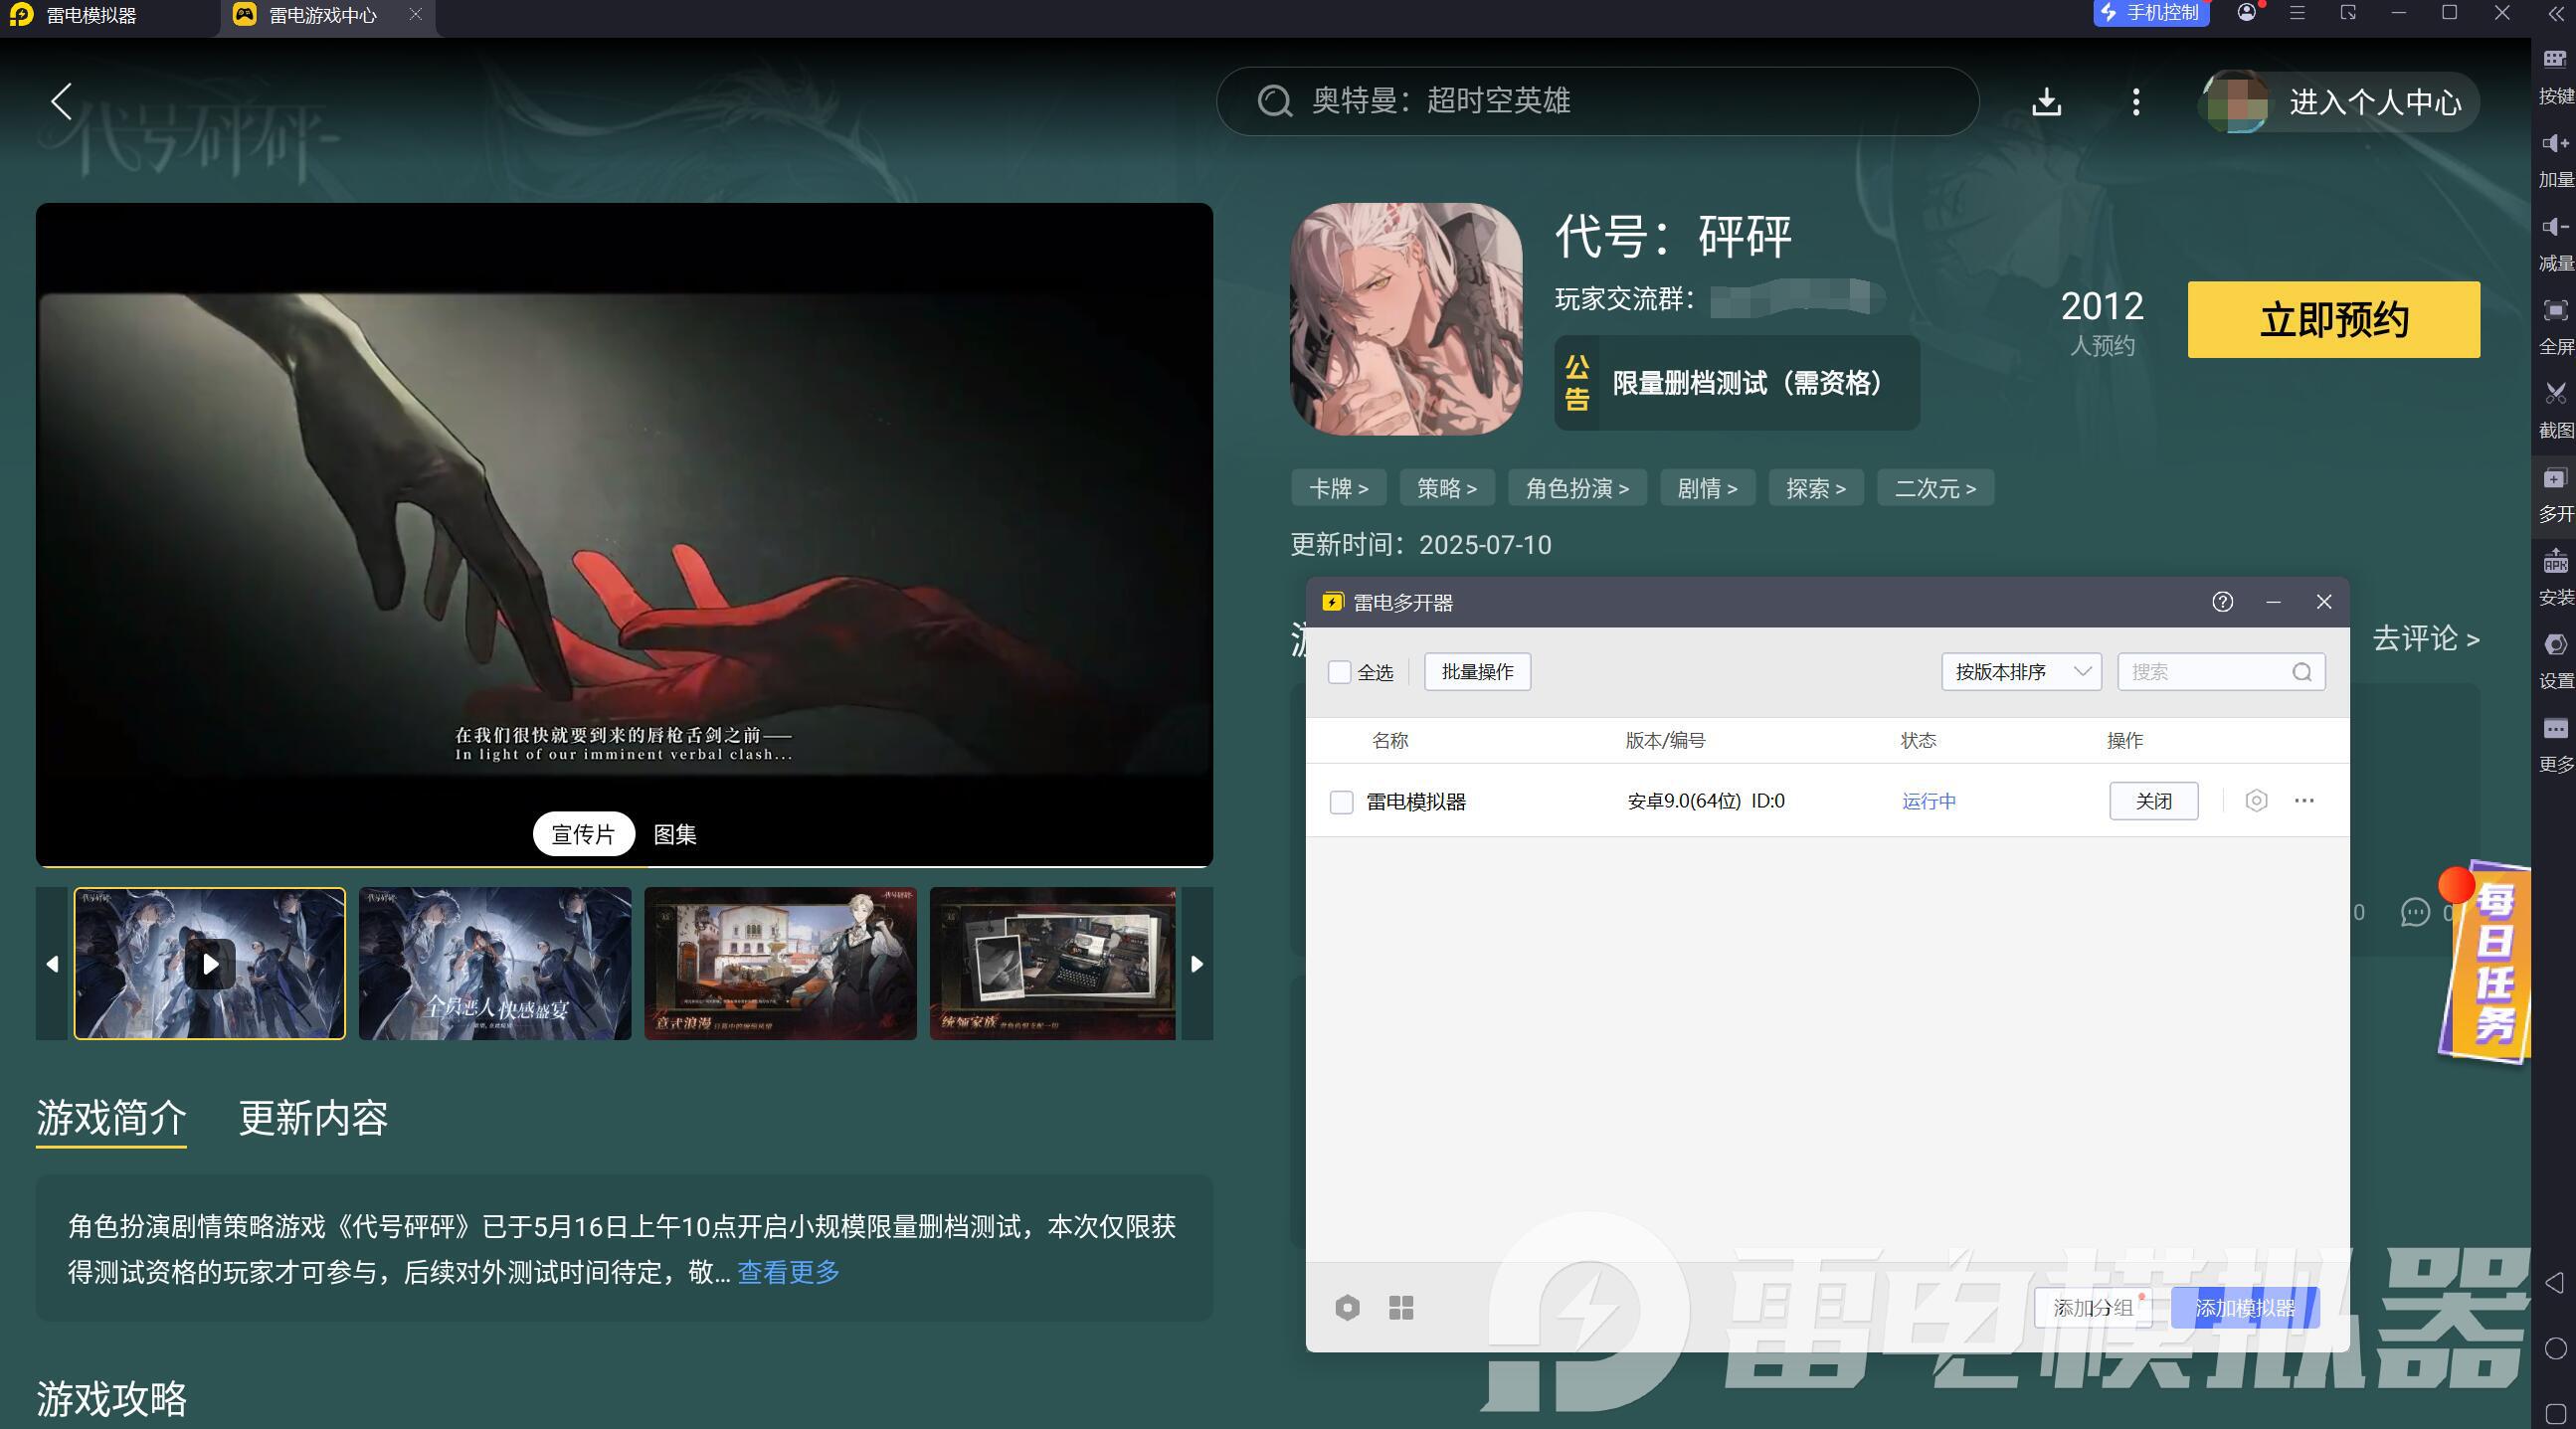Switch to grid view in multi-opener
Image resolution: width=2576 pixels, height=1429 pixels.
pos(1400,1307)
